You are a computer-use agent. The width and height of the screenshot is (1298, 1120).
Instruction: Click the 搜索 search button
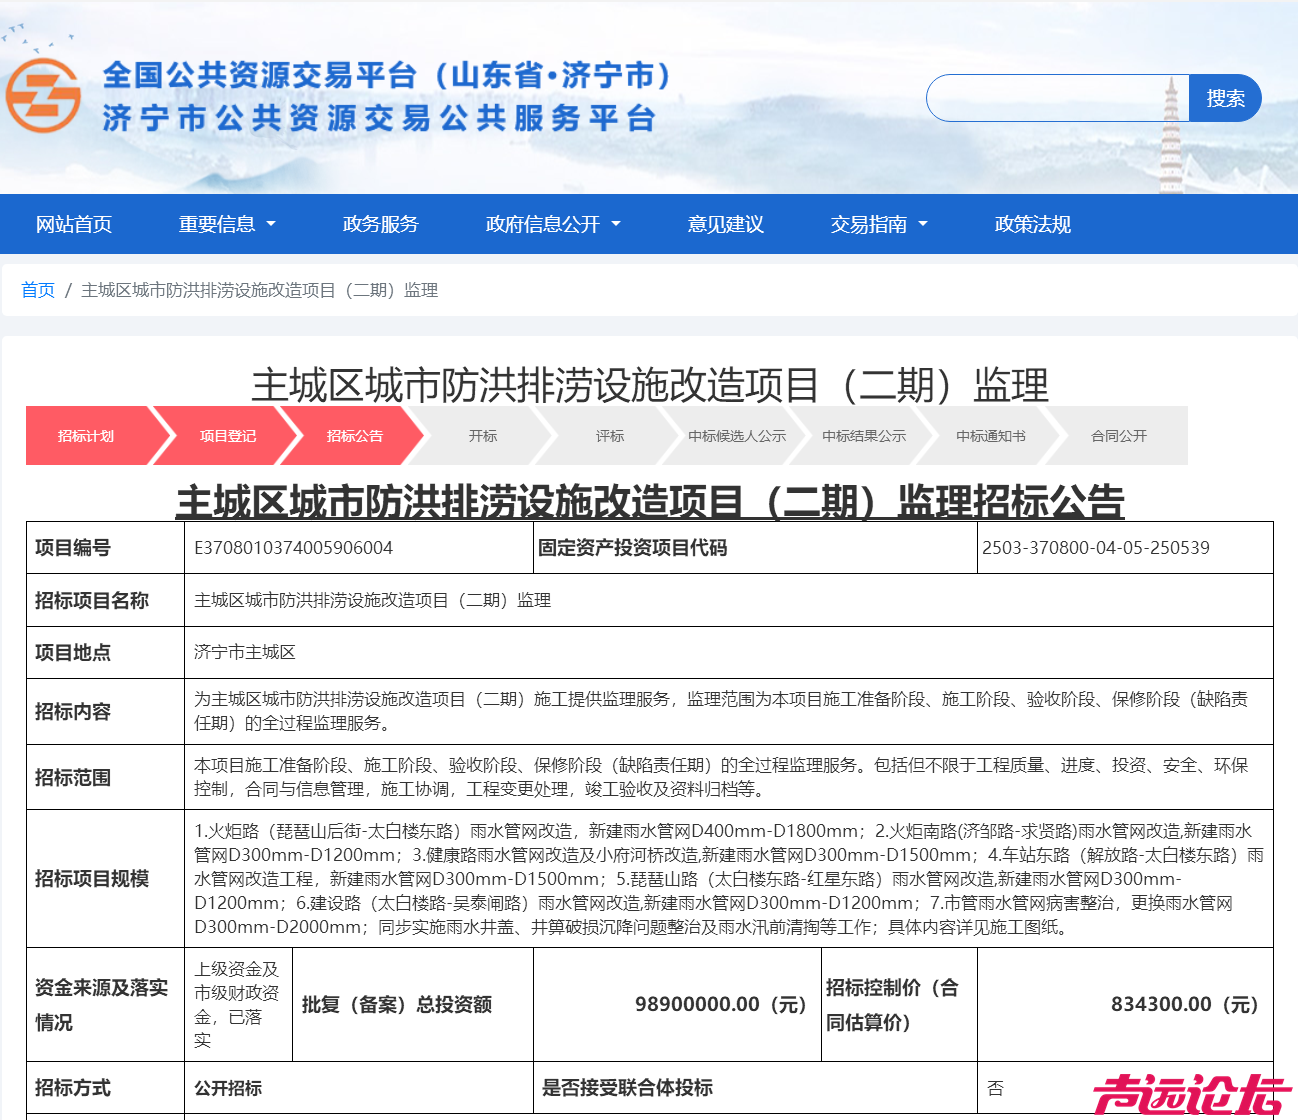(x=1225, y=98)
